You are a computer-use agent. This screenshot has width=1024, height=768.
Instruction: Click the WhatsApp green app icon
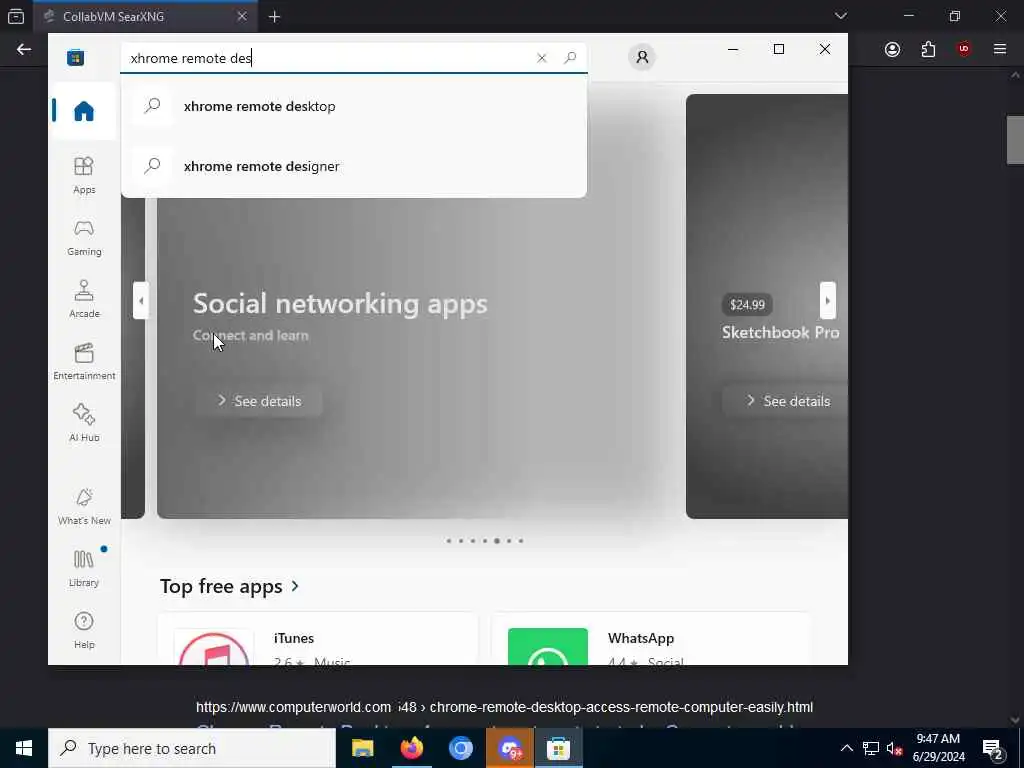(547, 647)
